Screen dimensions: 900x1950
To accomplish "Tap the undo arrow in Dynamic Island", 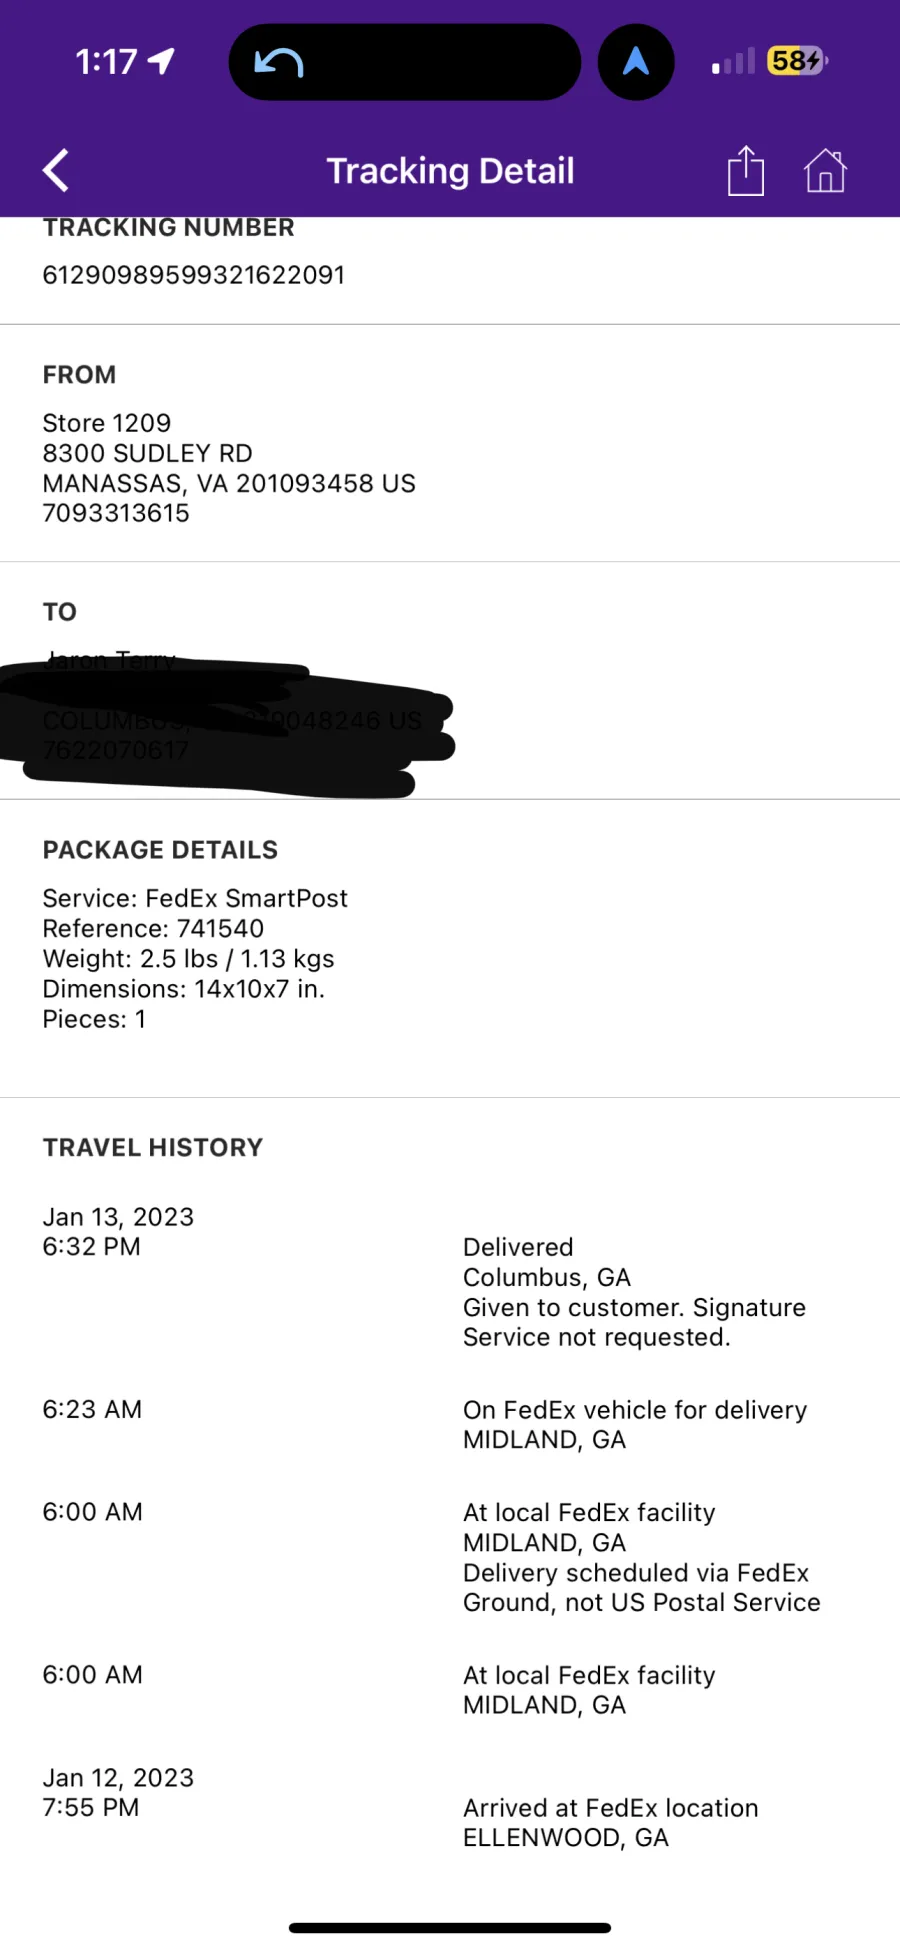I will (279, 63).
